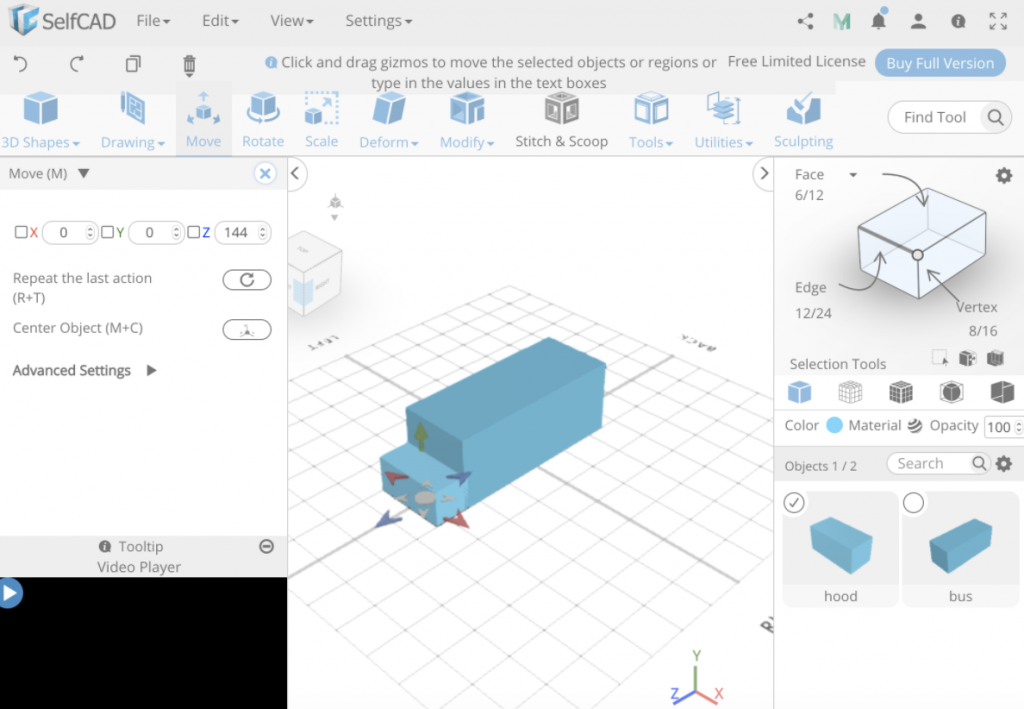
Task: Click the Center Object button
Action: click(x=246, y=329)
